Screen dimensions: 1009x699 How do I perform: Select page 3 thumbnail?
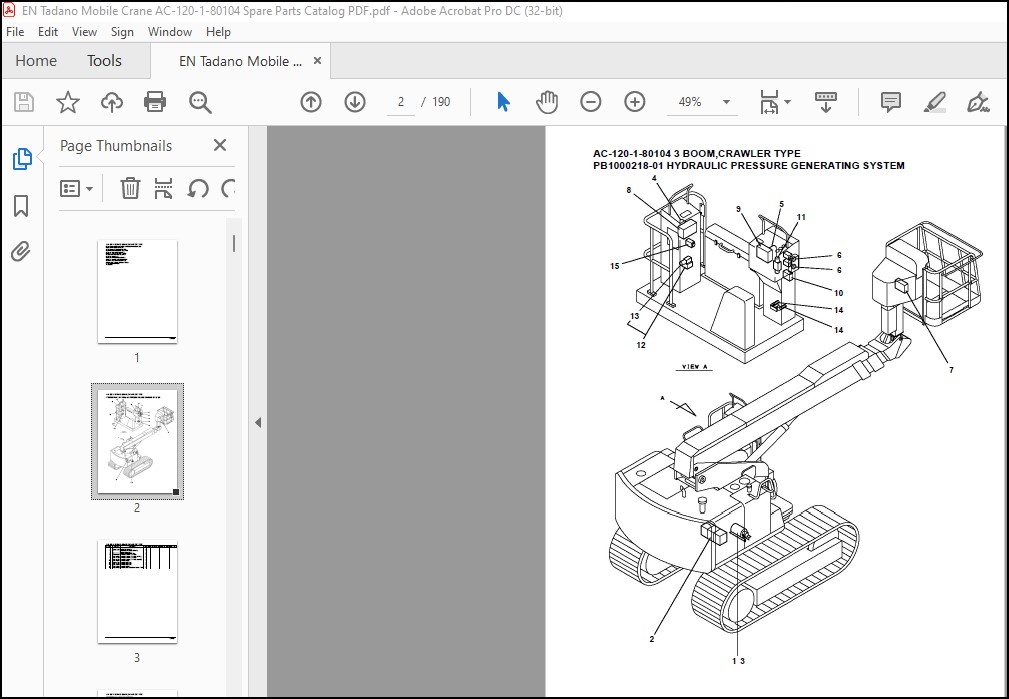click(x=137, y=592)
